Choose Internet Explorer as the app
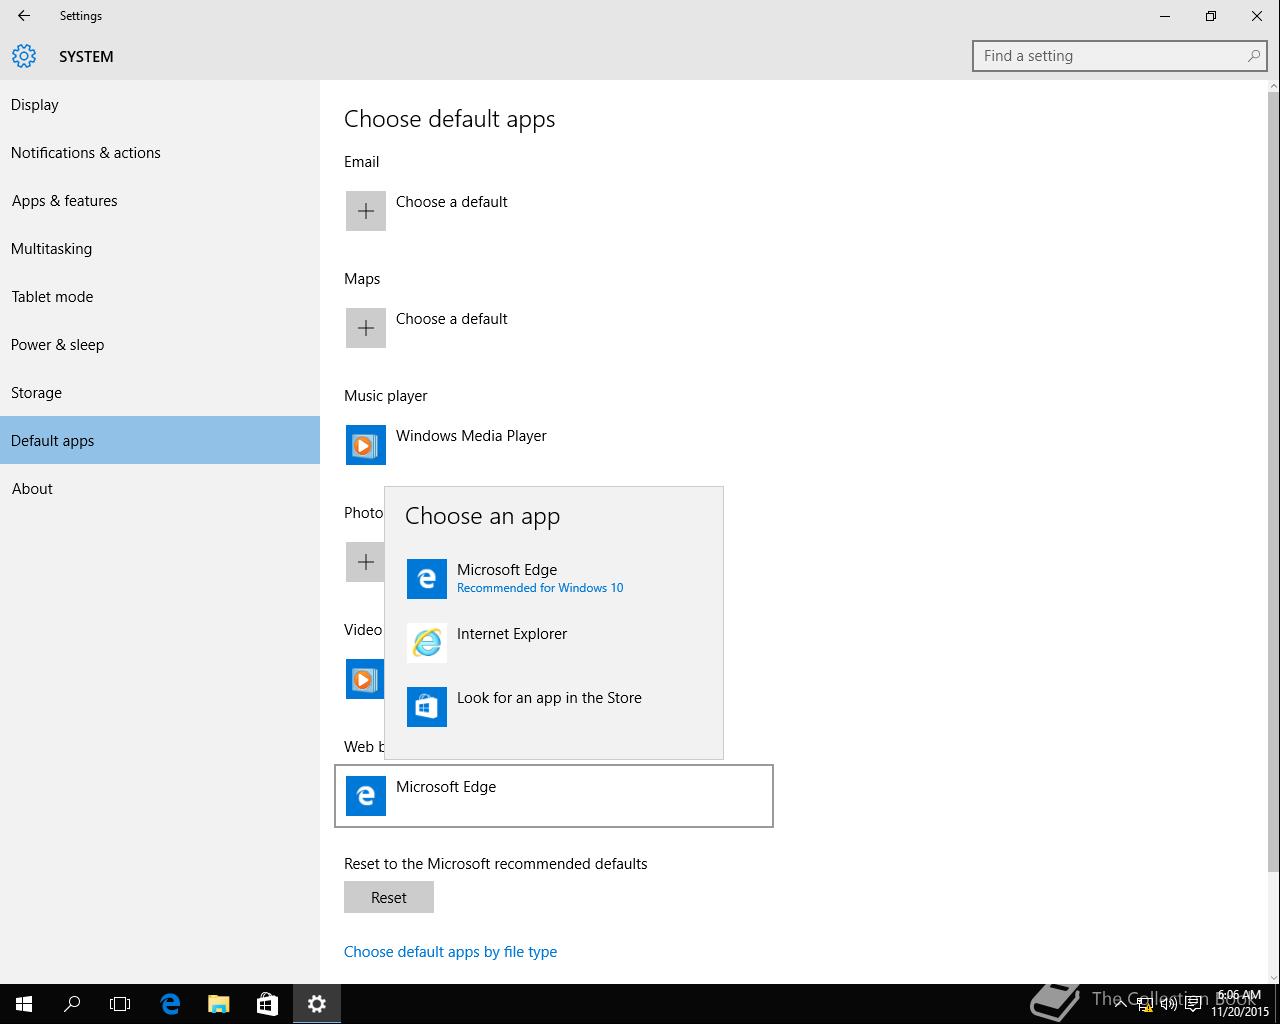This screenshot has height=1024, width=1280. pyautogui.click(x=554, y=643)
